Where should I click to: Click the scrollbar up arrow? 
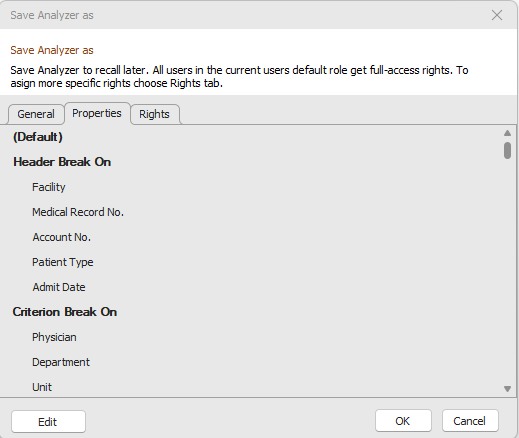click(507, 133)
